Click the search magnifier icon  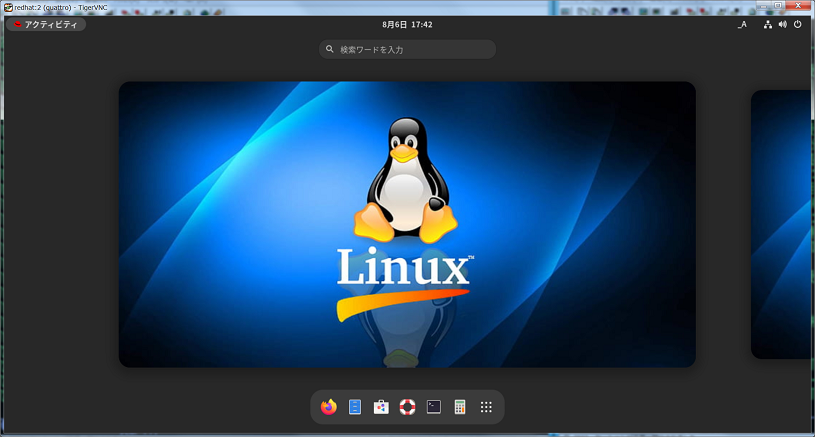click(x=330, y=49)
